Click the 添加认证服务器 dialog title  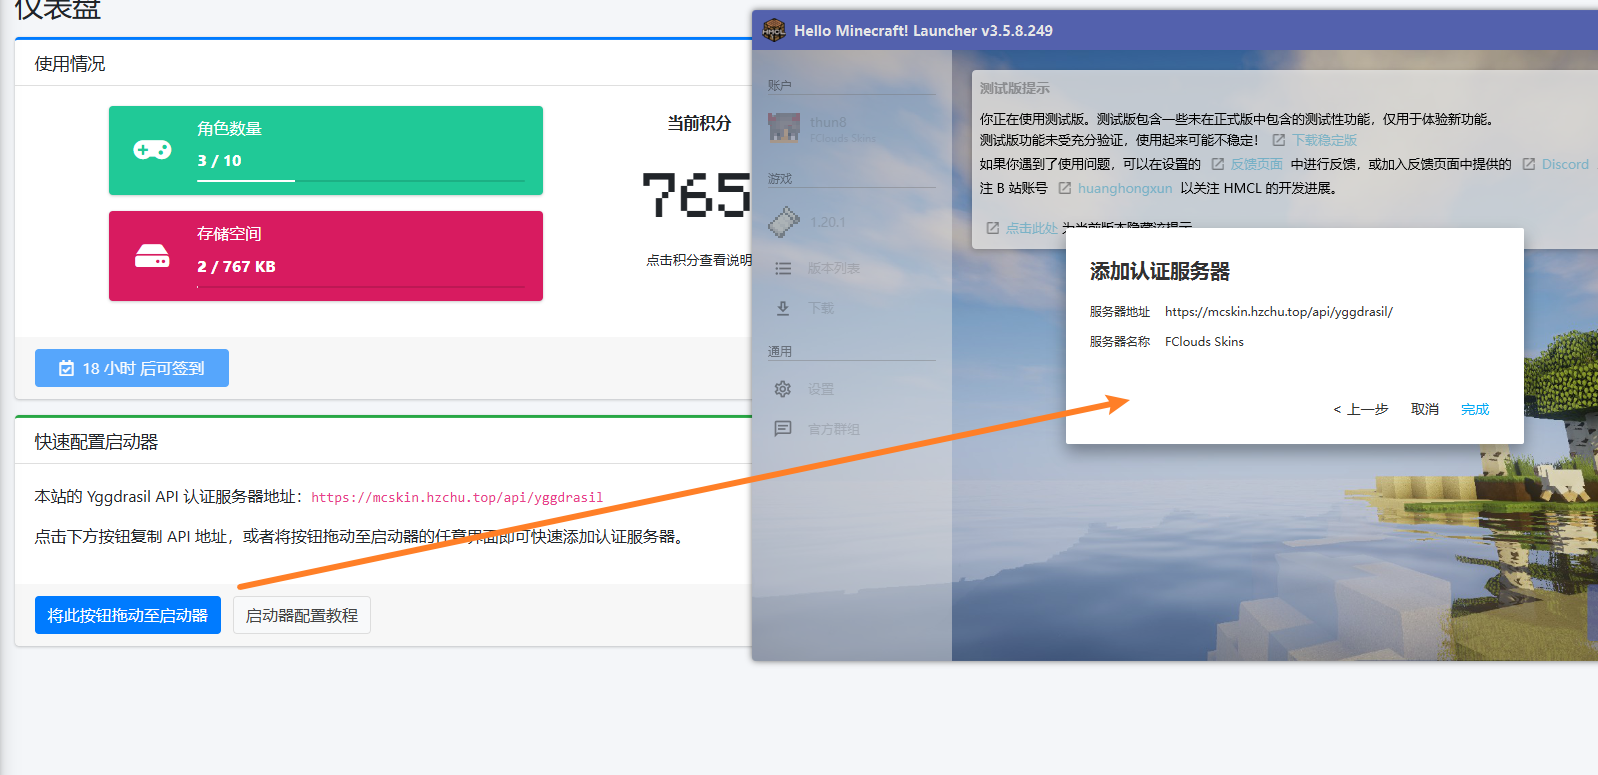pyautogui.click(x=1160, y=271)
